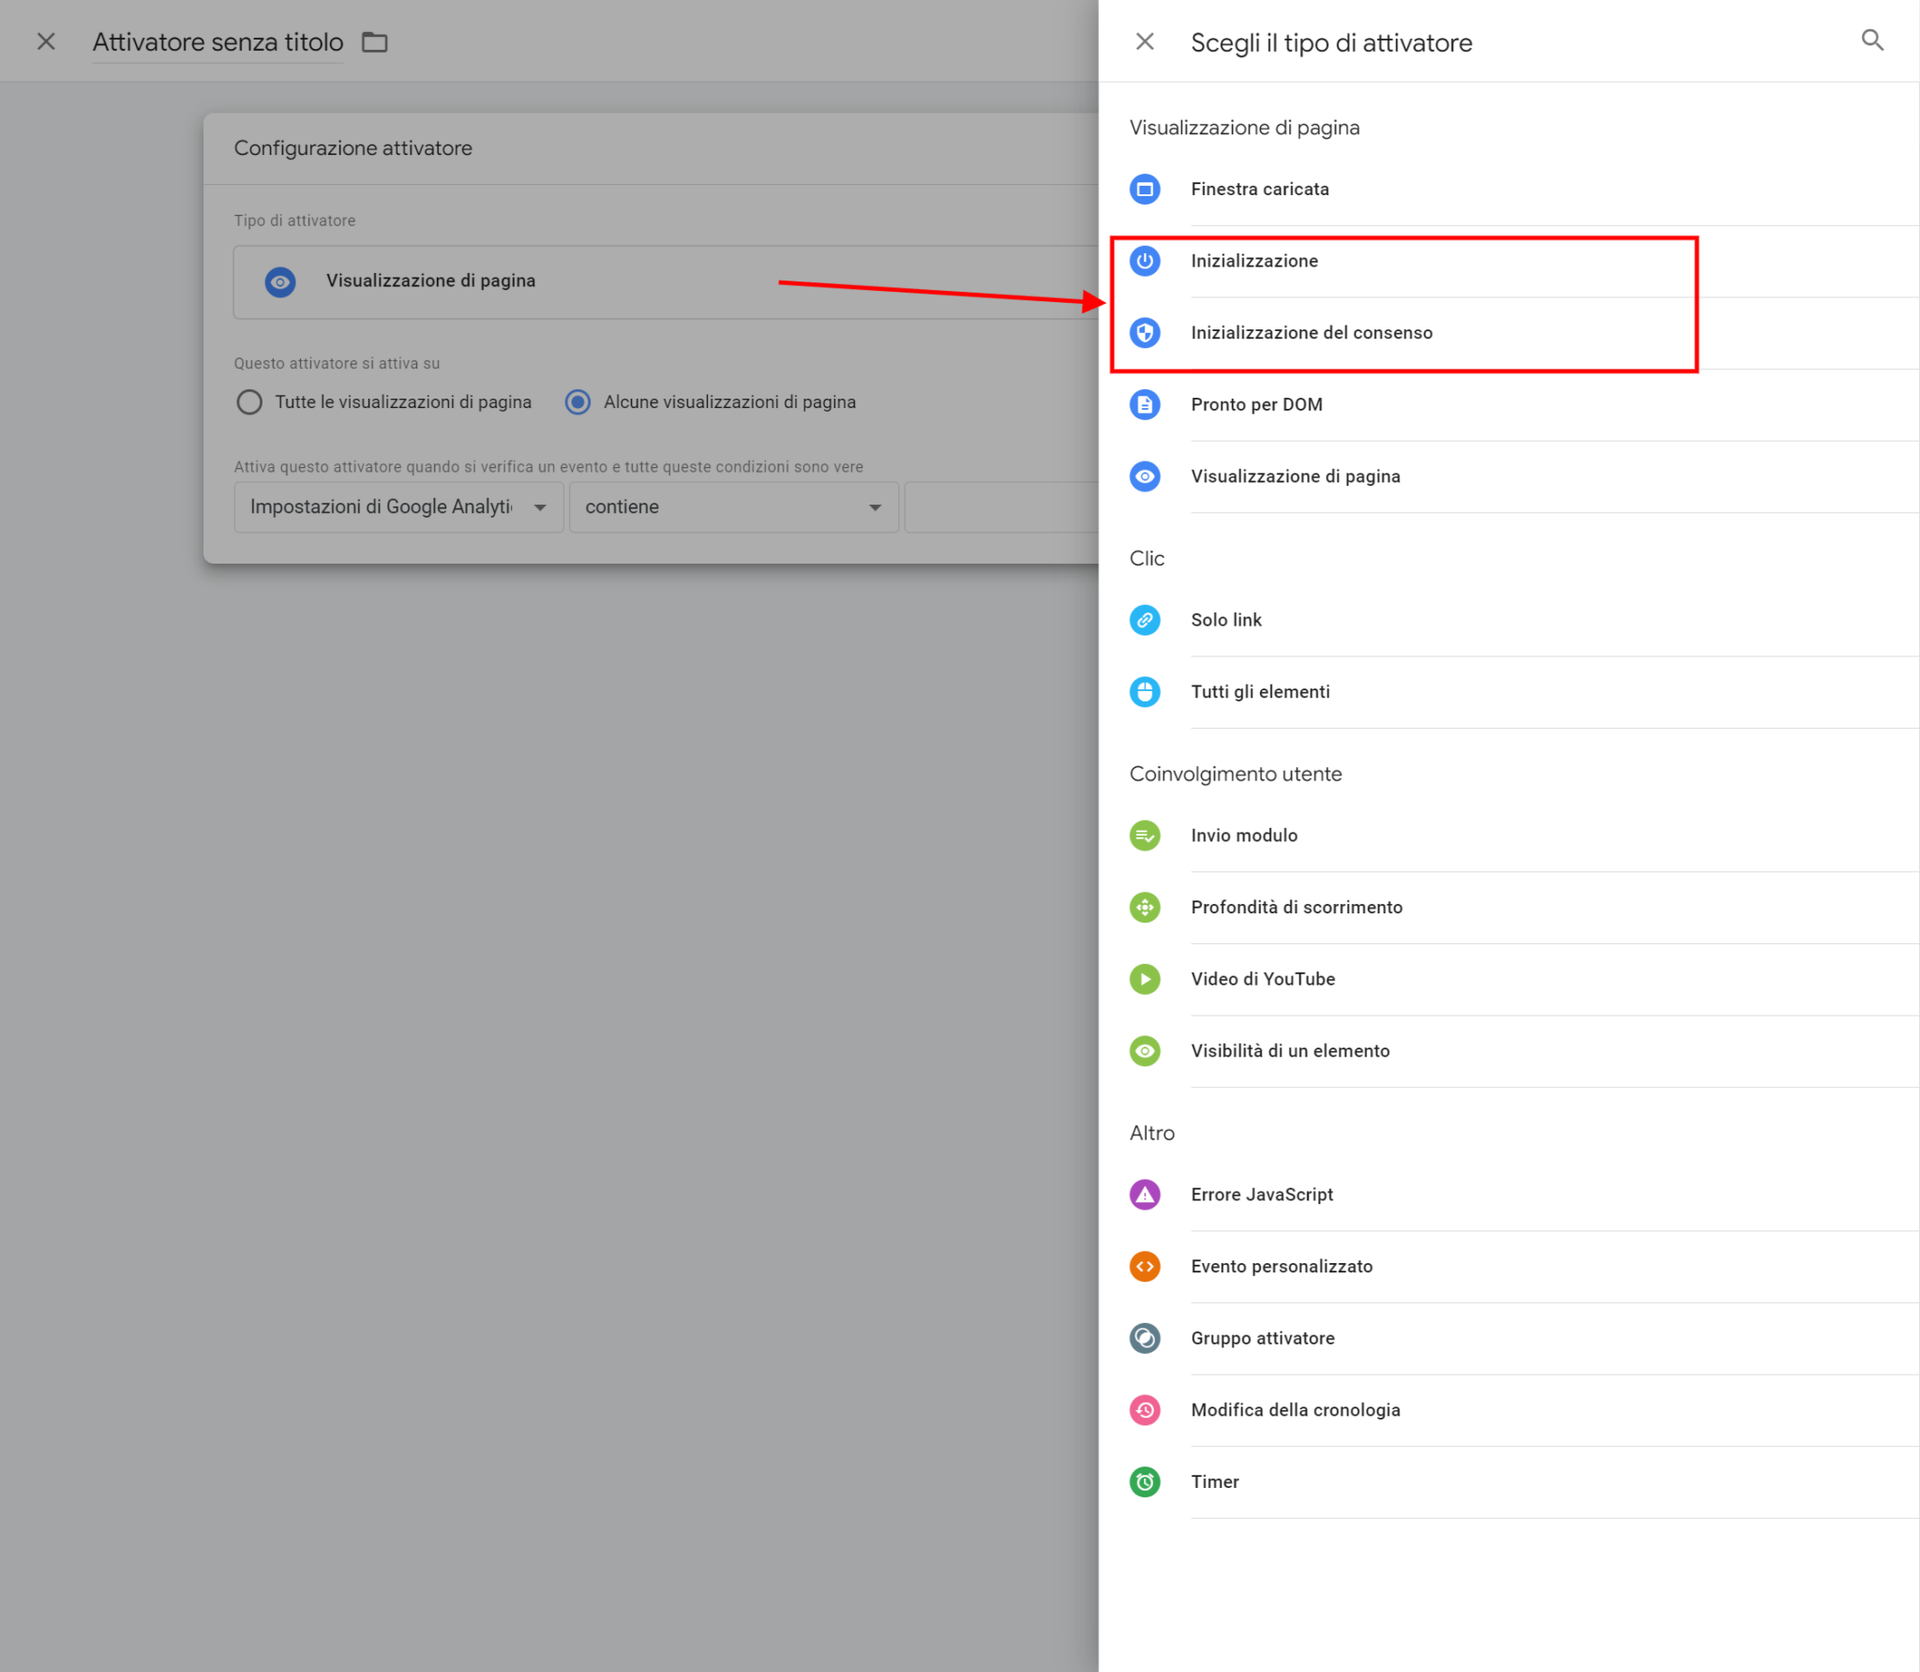Screen dimensions: 1920x1672
Task: Close the Scegli il tipo di attivatore panel
Action: point(1145,42)
